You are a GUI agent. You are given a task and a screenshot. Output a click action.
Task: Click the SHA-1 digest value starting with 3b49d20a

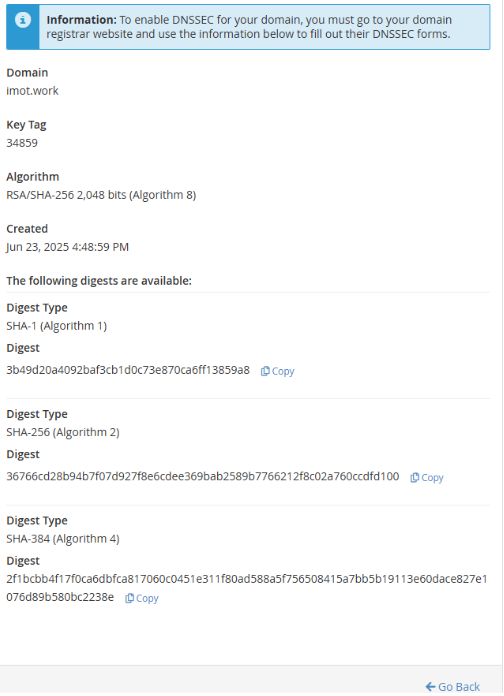click(128, 370)
